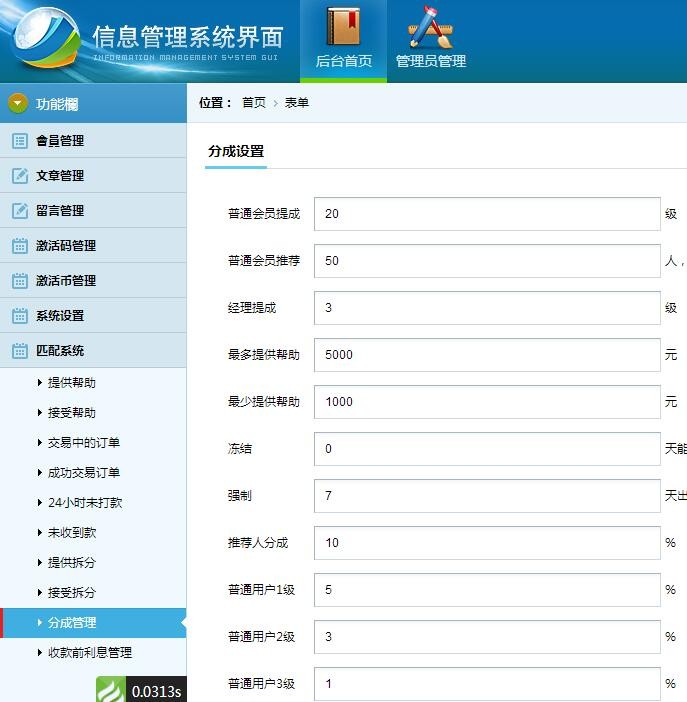Click the 激活码管理 calendar icon
687x702 pixels.
pyautogui.click(x=20, y=245)
